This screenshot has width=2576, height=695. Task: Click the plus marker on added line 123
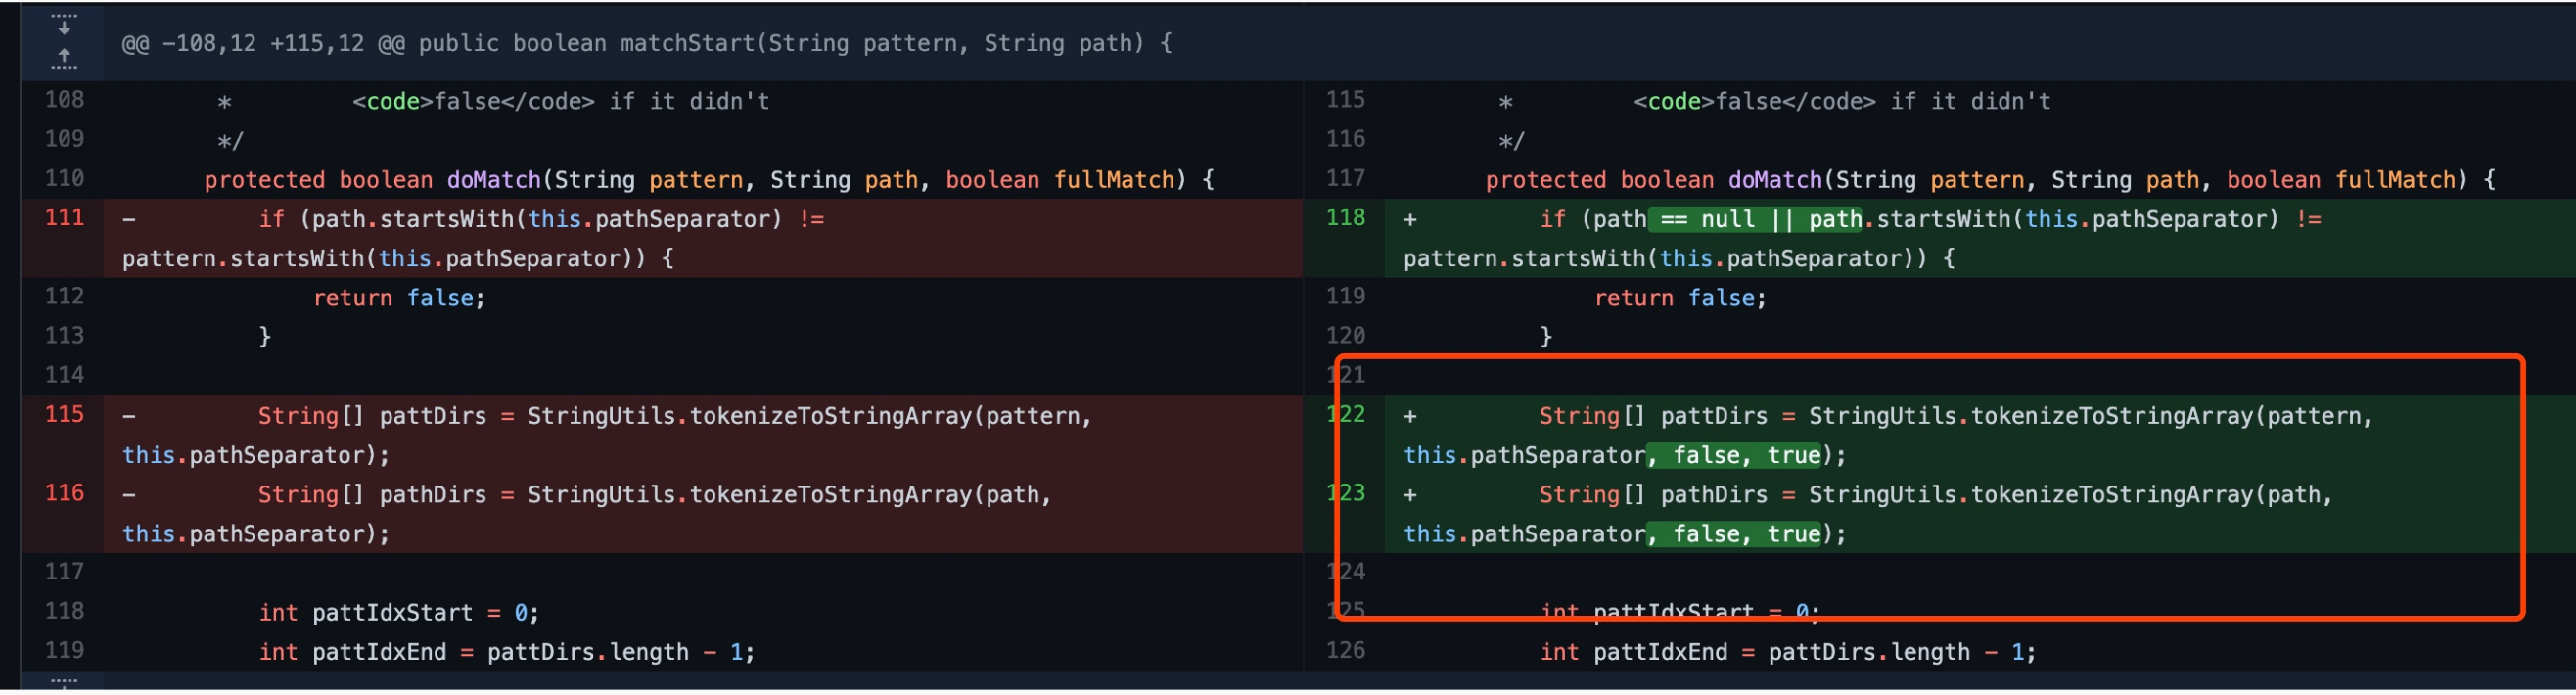(x=1410, y=496)
